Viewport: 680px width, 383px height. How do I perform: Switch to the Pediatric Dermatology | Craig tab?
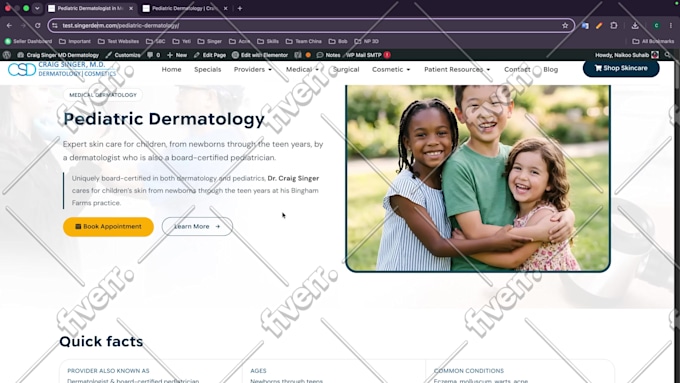point(184,8)
